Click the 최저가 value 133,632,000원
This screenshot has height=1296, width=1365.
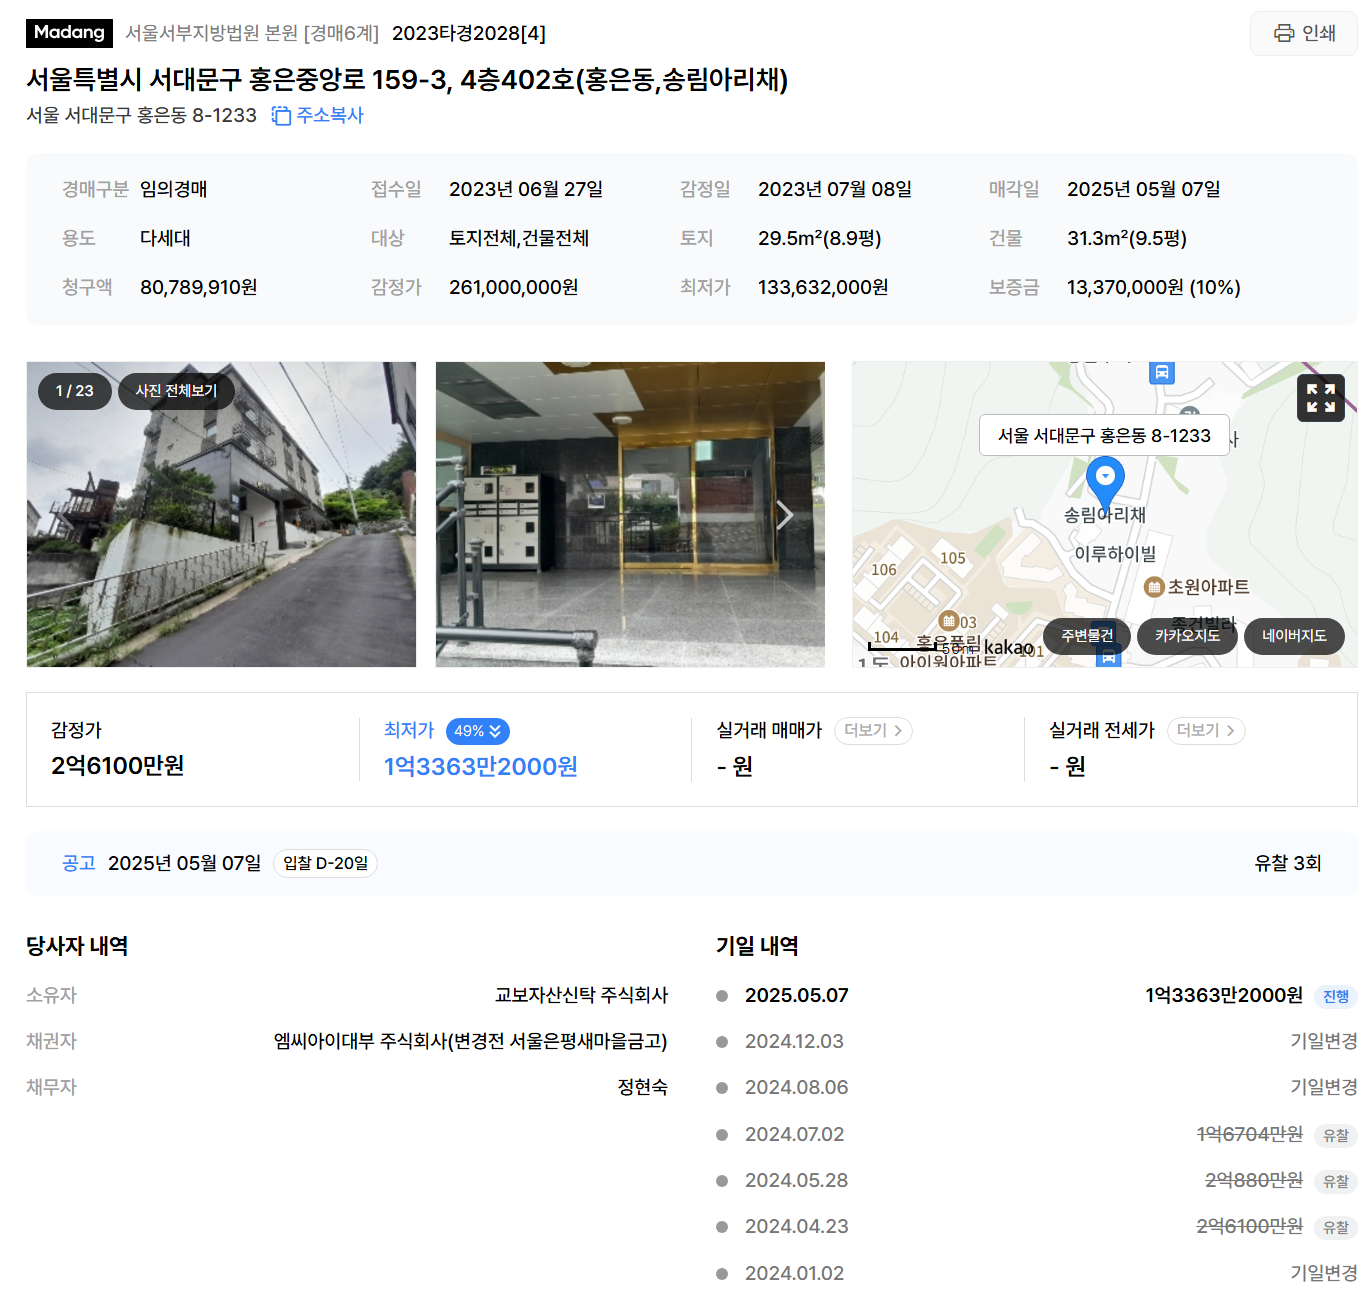pyautogui.click(x=823, y=287)
